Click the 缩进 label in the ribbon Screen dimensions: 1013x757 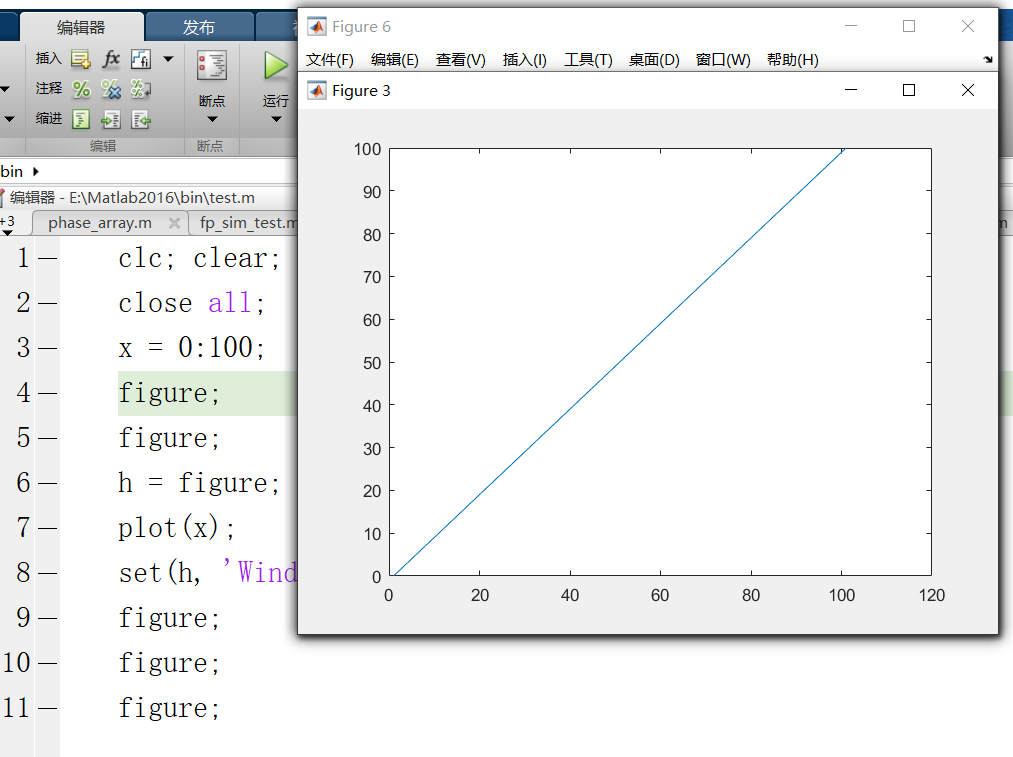tap(48, 118)
